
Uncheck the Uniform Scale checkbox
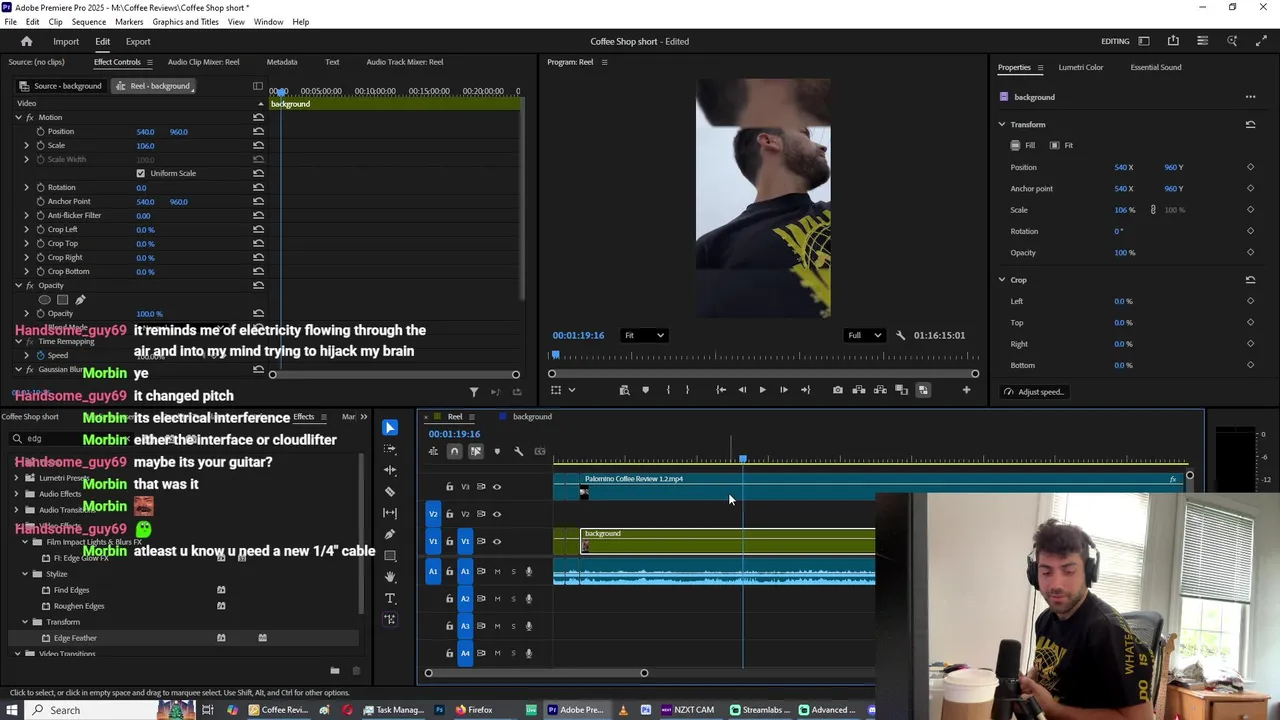click(140, 173)
